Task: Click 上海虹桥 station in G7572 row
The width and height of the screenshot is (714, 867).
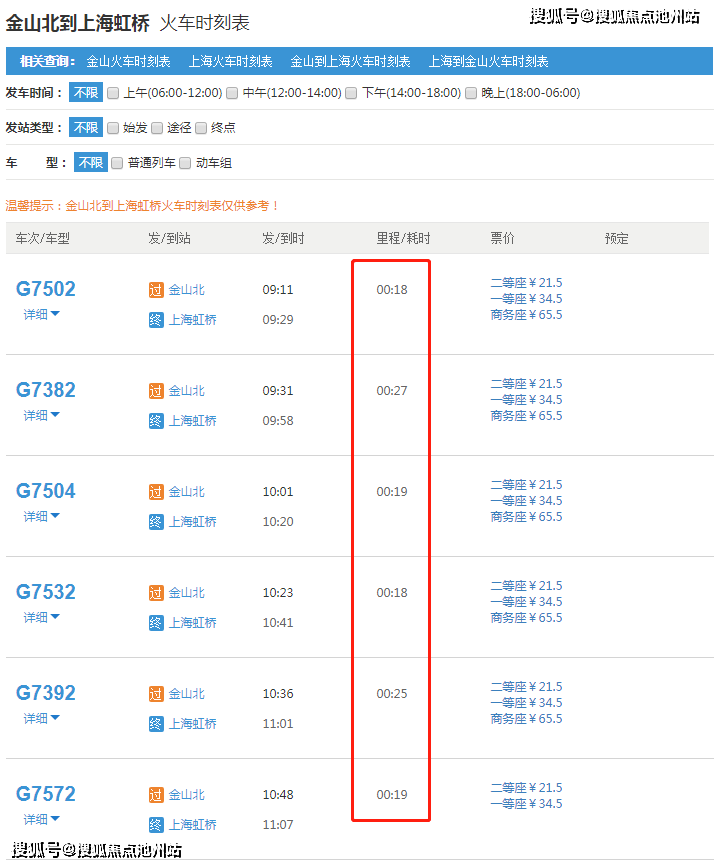Action: (192, 825)
